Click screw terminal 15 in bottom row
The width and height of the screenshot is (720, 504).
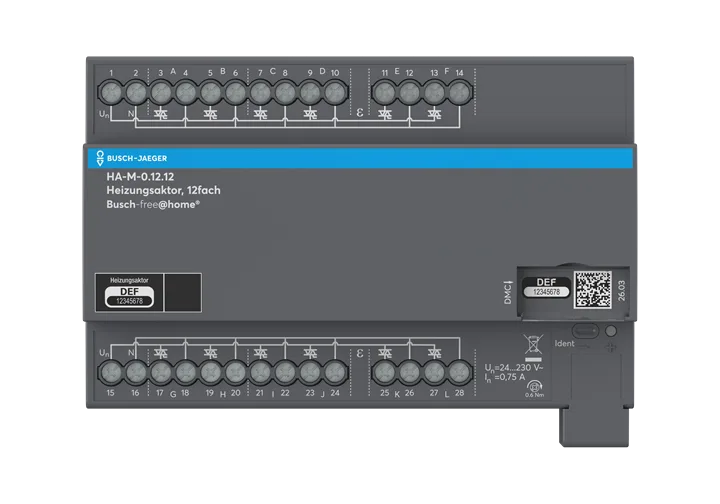[x=111, y=372]
